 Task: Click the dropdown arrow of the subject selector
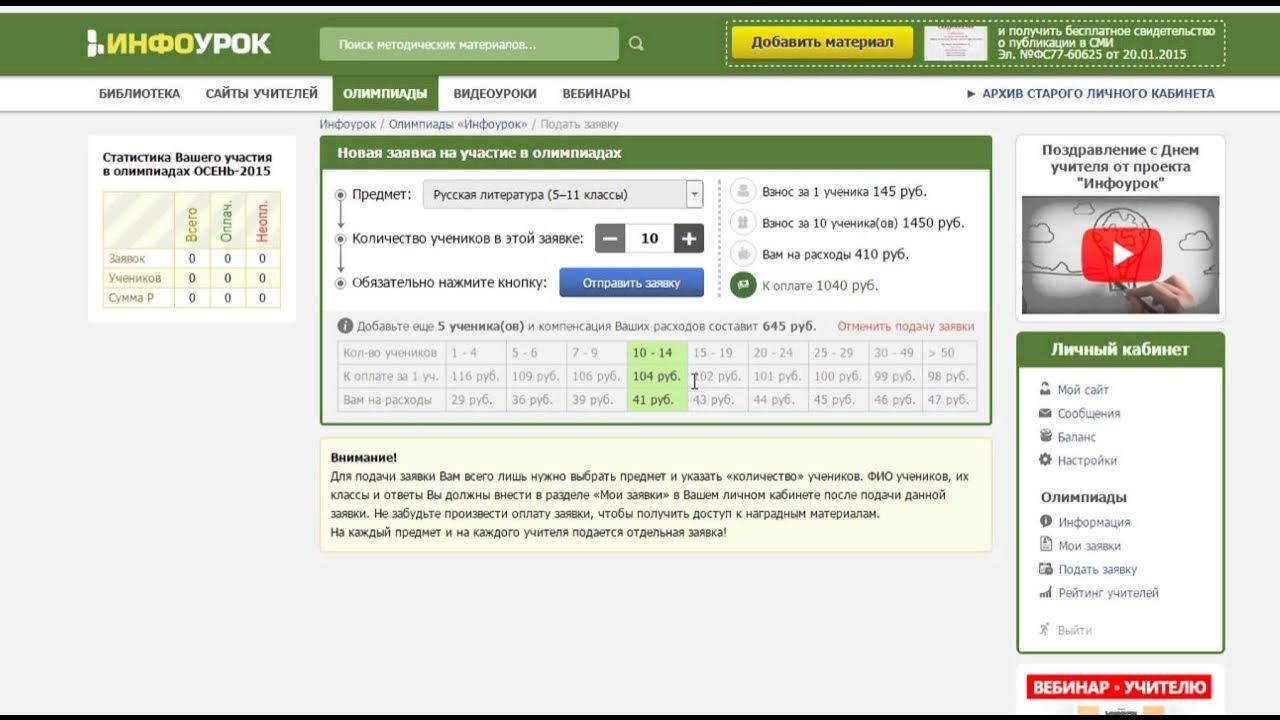694,195
